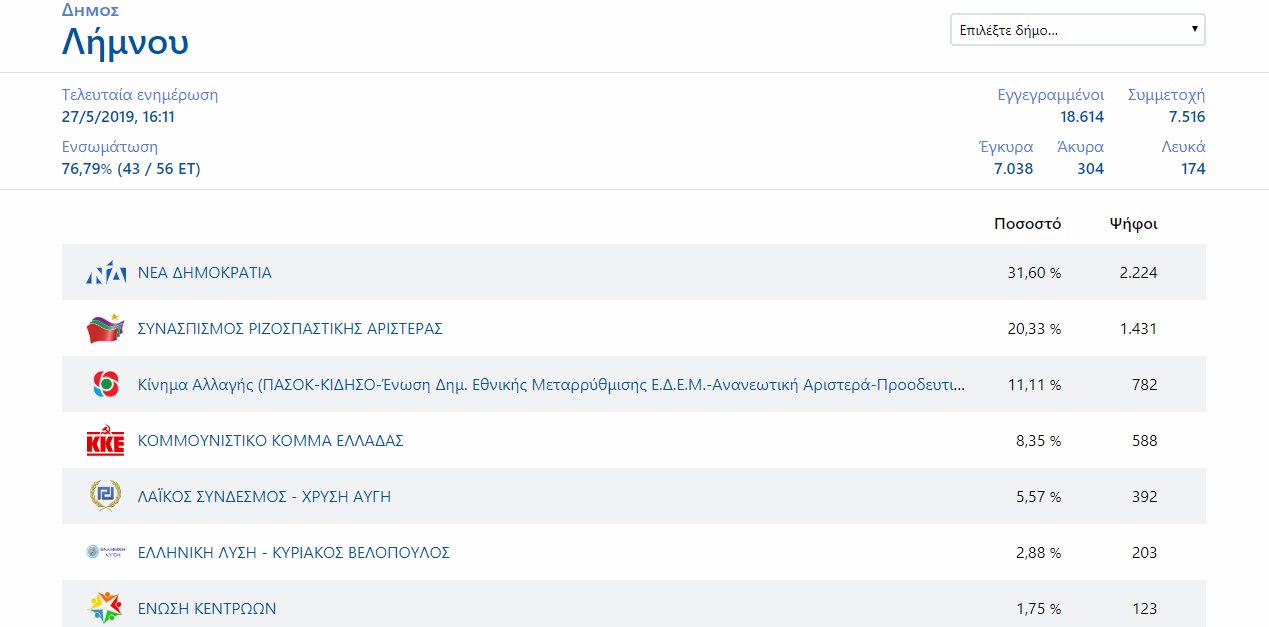This screenshot has height=627, width=1269.
Task: Click the Ποσοστό column header
Action: point(1027,224)
